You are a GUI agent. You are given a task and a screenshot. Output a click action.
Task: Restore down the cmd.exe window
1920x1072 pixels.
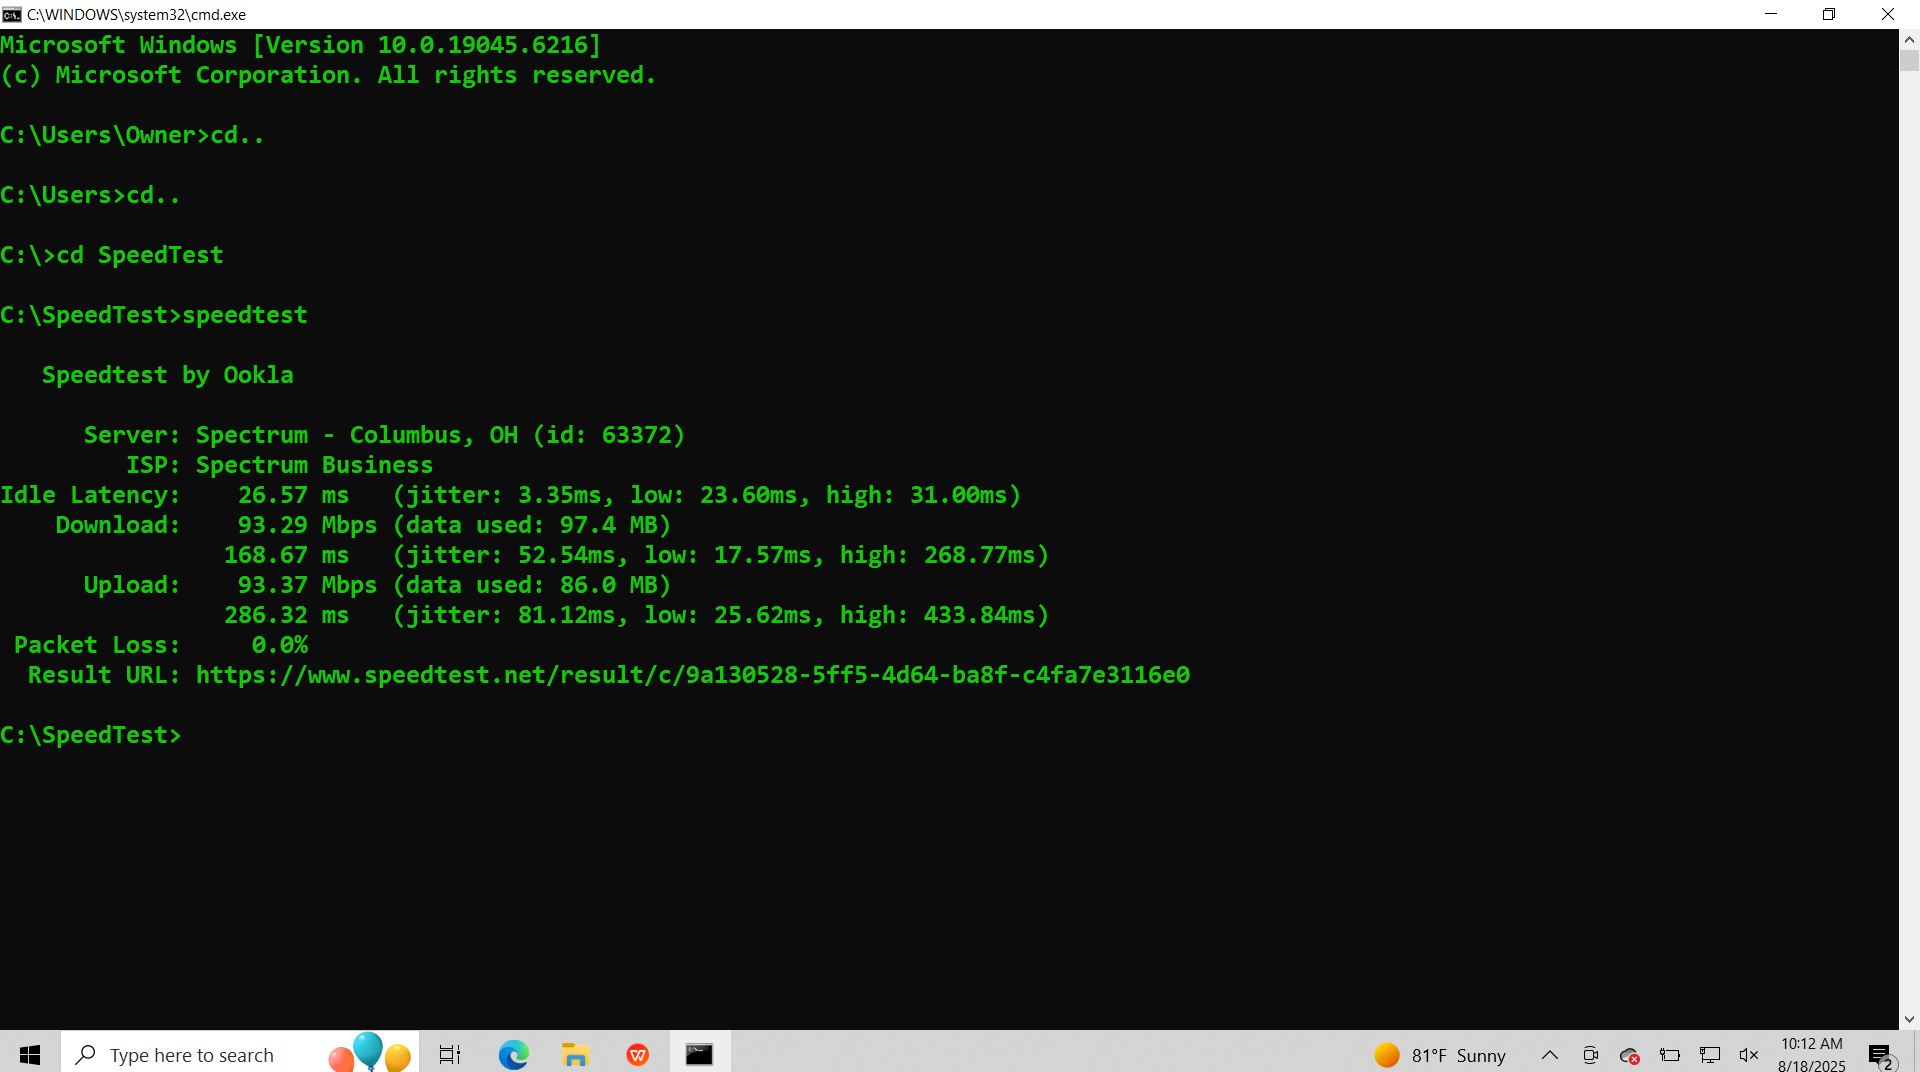coord(1829,14)
